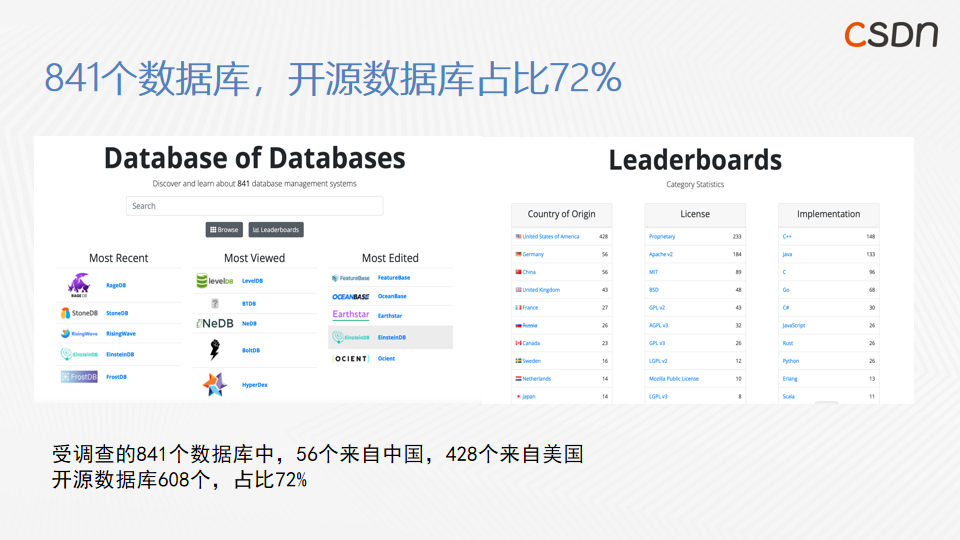Open the JavaScript implementation link
The height and width of the screenshot is (540, 960).
tap(793, 325)
